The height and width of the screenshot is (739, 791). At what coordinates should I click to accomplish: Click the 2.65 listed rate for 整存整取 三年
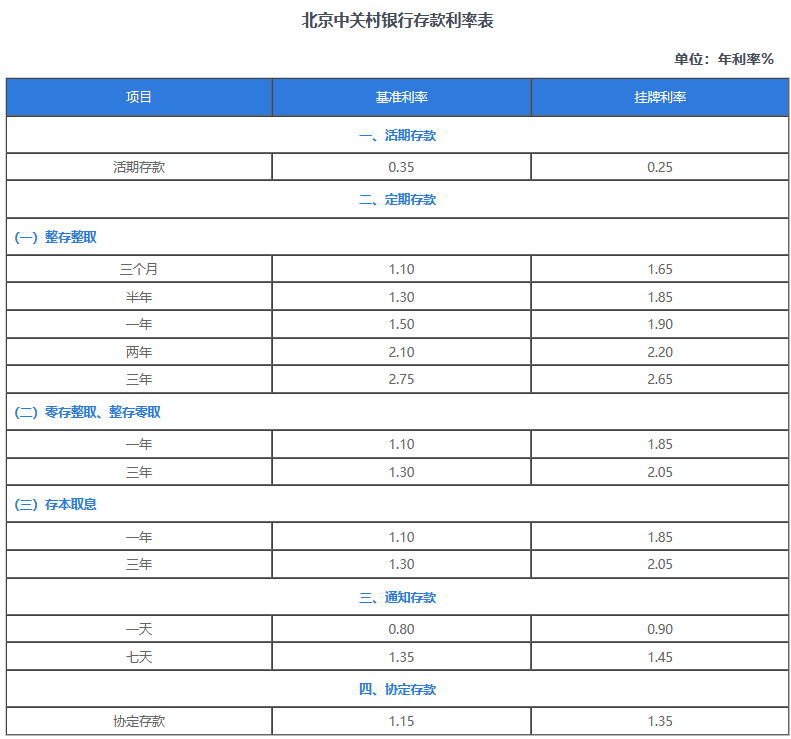point(660,379)
